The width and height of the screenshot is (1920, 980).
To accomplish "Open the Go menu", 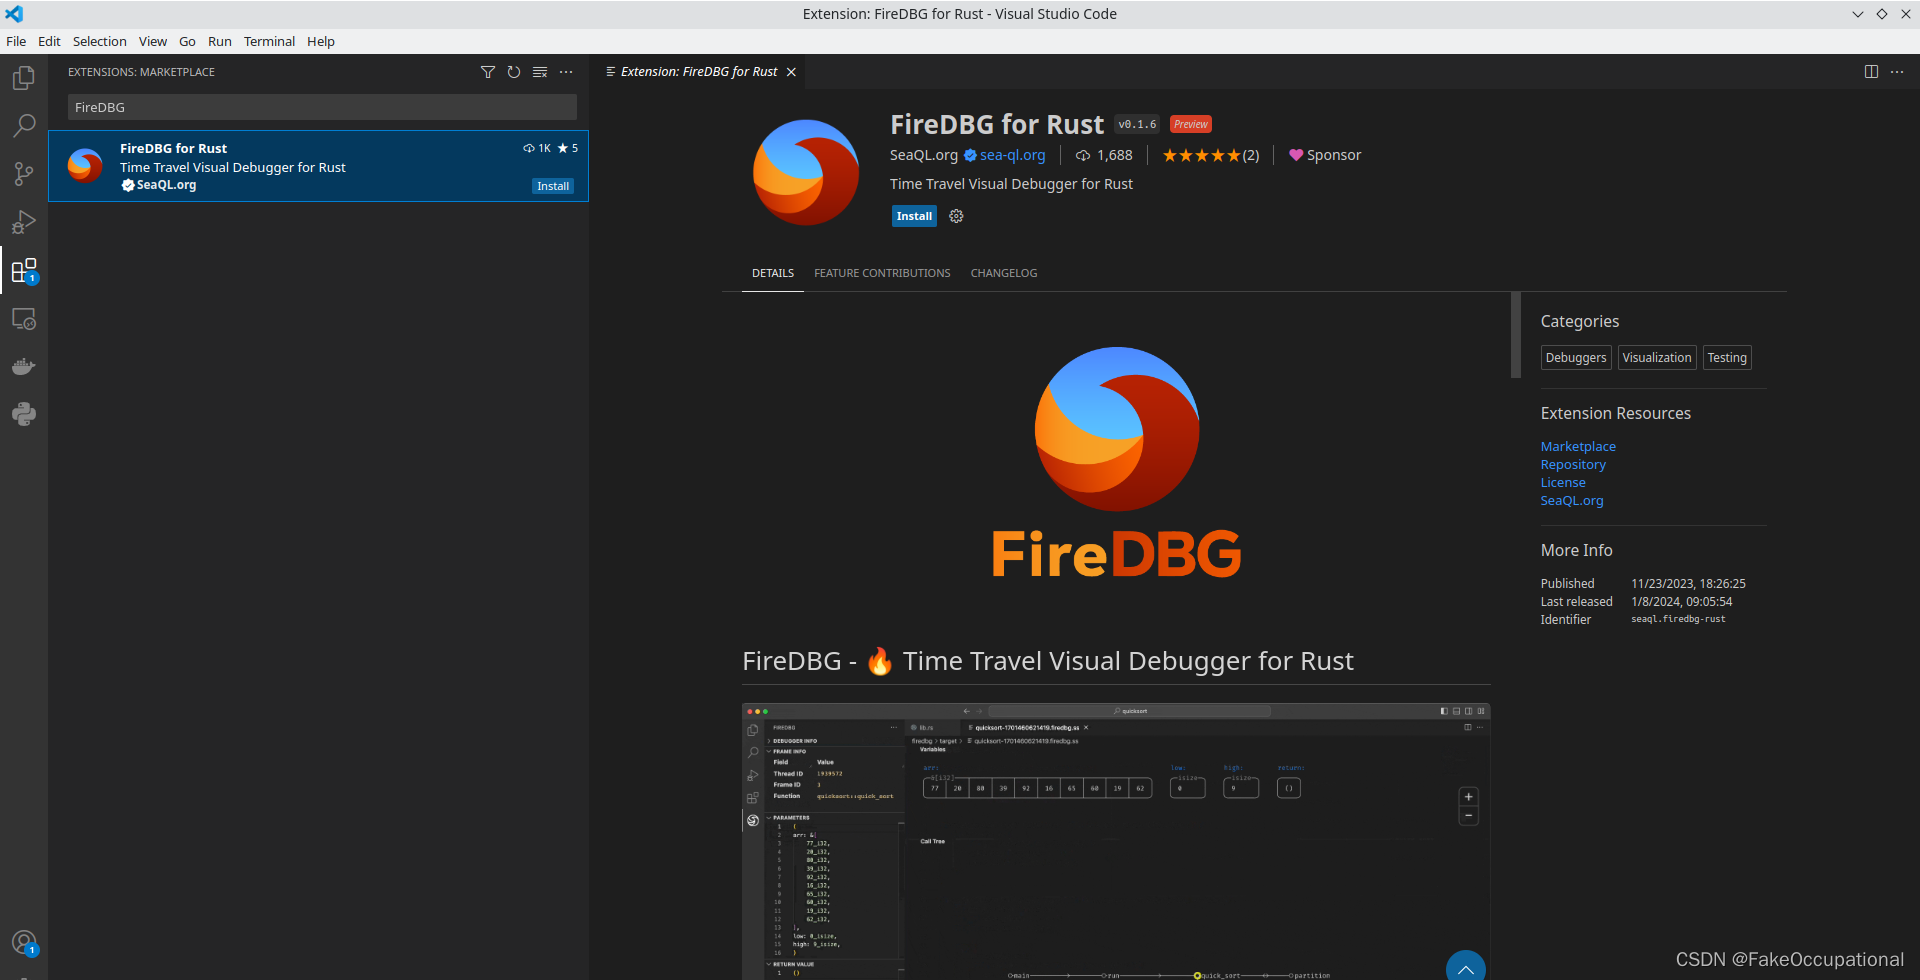I will coord(187,41).
